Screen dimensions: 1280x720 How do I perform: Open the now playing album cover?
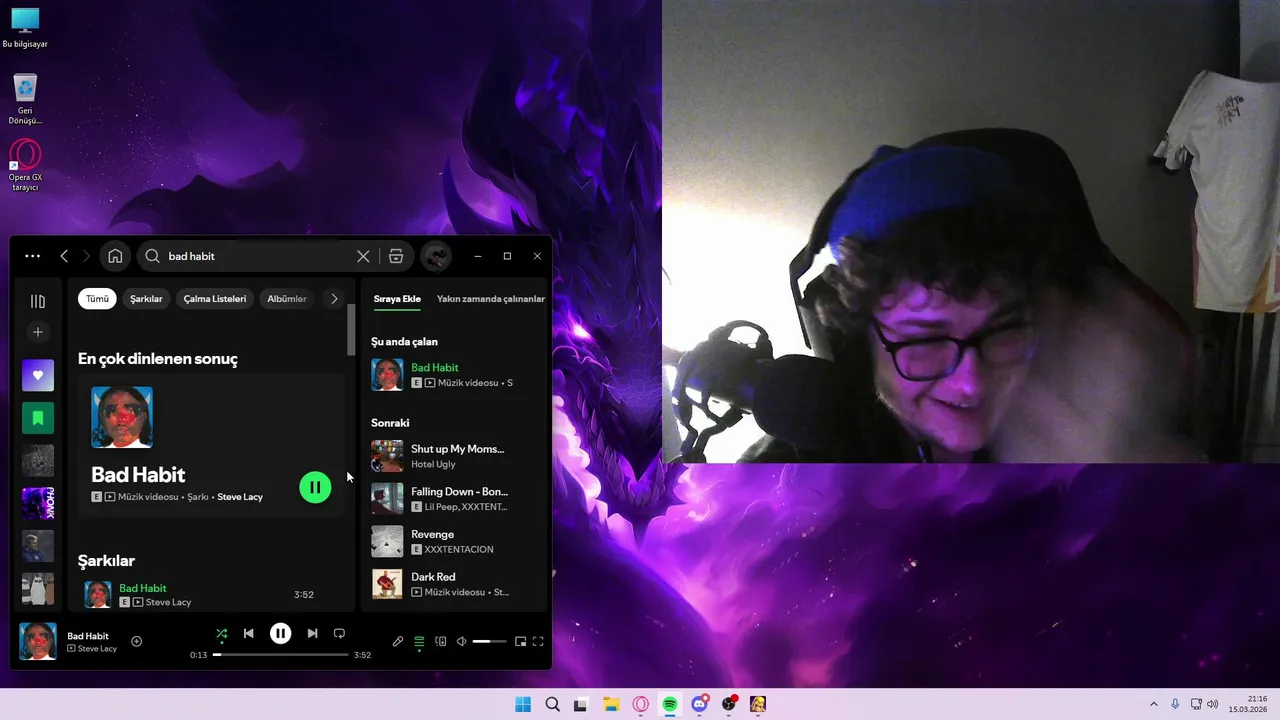[x=38, y=641]
